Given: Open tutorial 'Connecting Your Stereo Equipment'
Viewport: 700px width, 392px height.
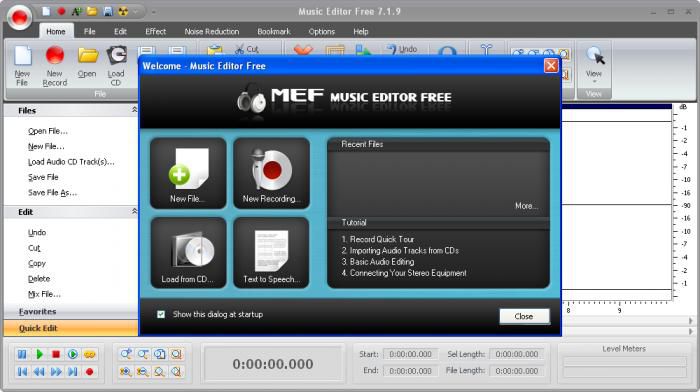Looking at the screenshot, I should 404,273.
